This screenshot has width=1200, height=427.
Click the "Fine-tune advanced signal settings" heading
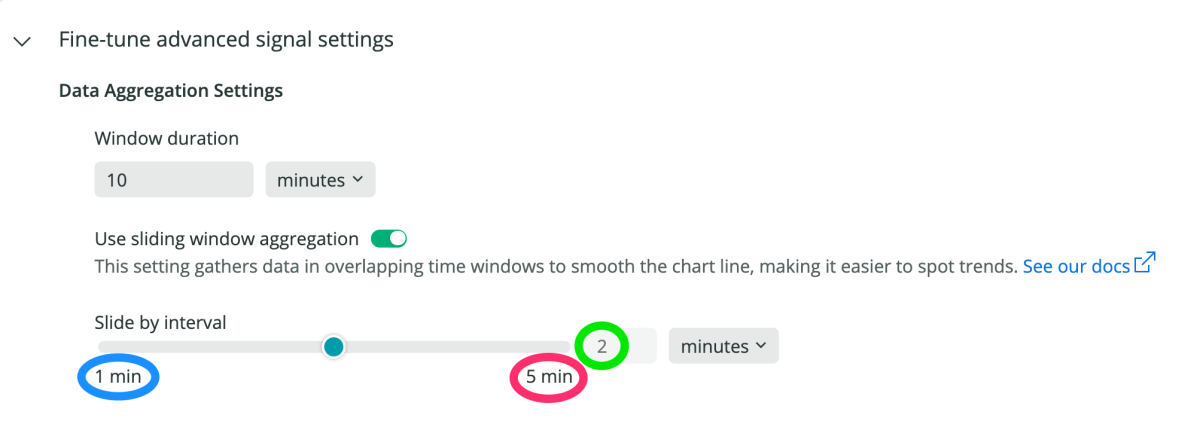coord(226,40)
